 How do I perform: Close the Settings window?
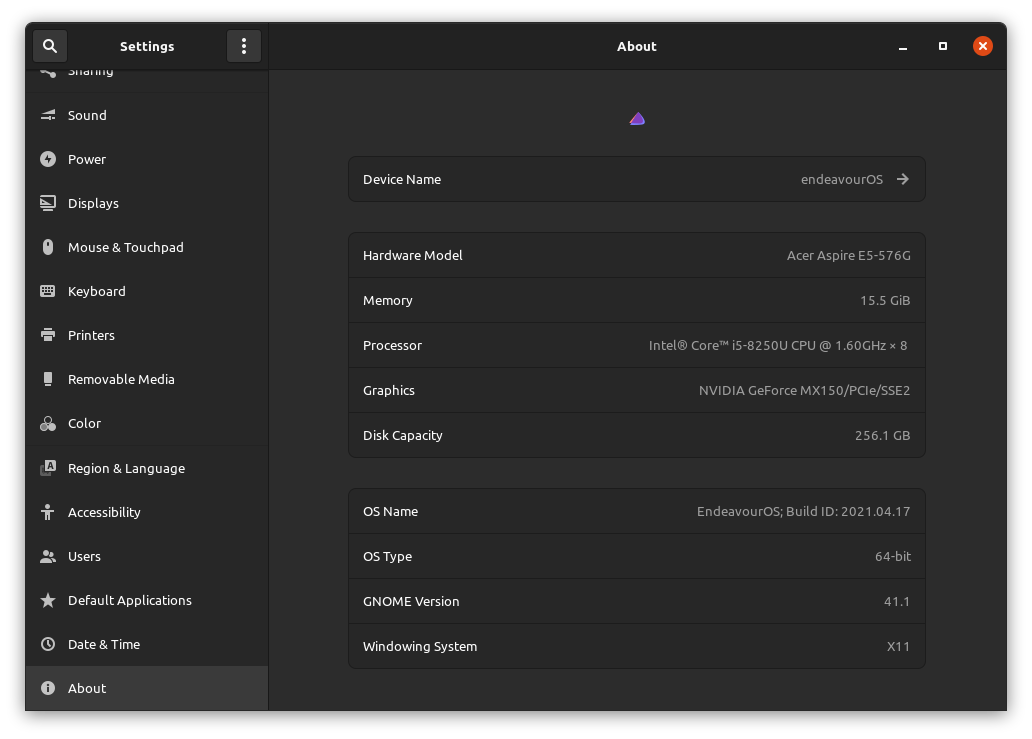pyautogui.click(x=983, y=46)
